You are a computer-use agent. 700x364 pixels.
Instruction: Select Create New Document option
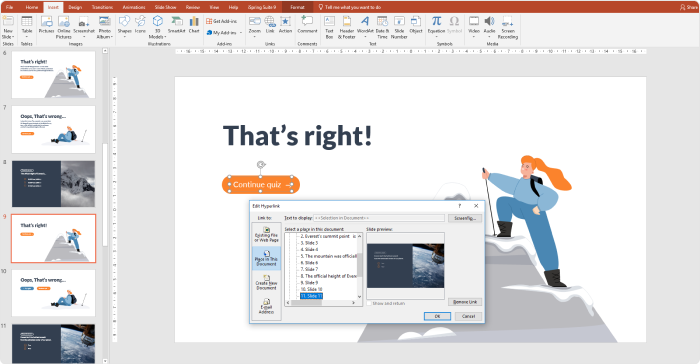point(267,282)
